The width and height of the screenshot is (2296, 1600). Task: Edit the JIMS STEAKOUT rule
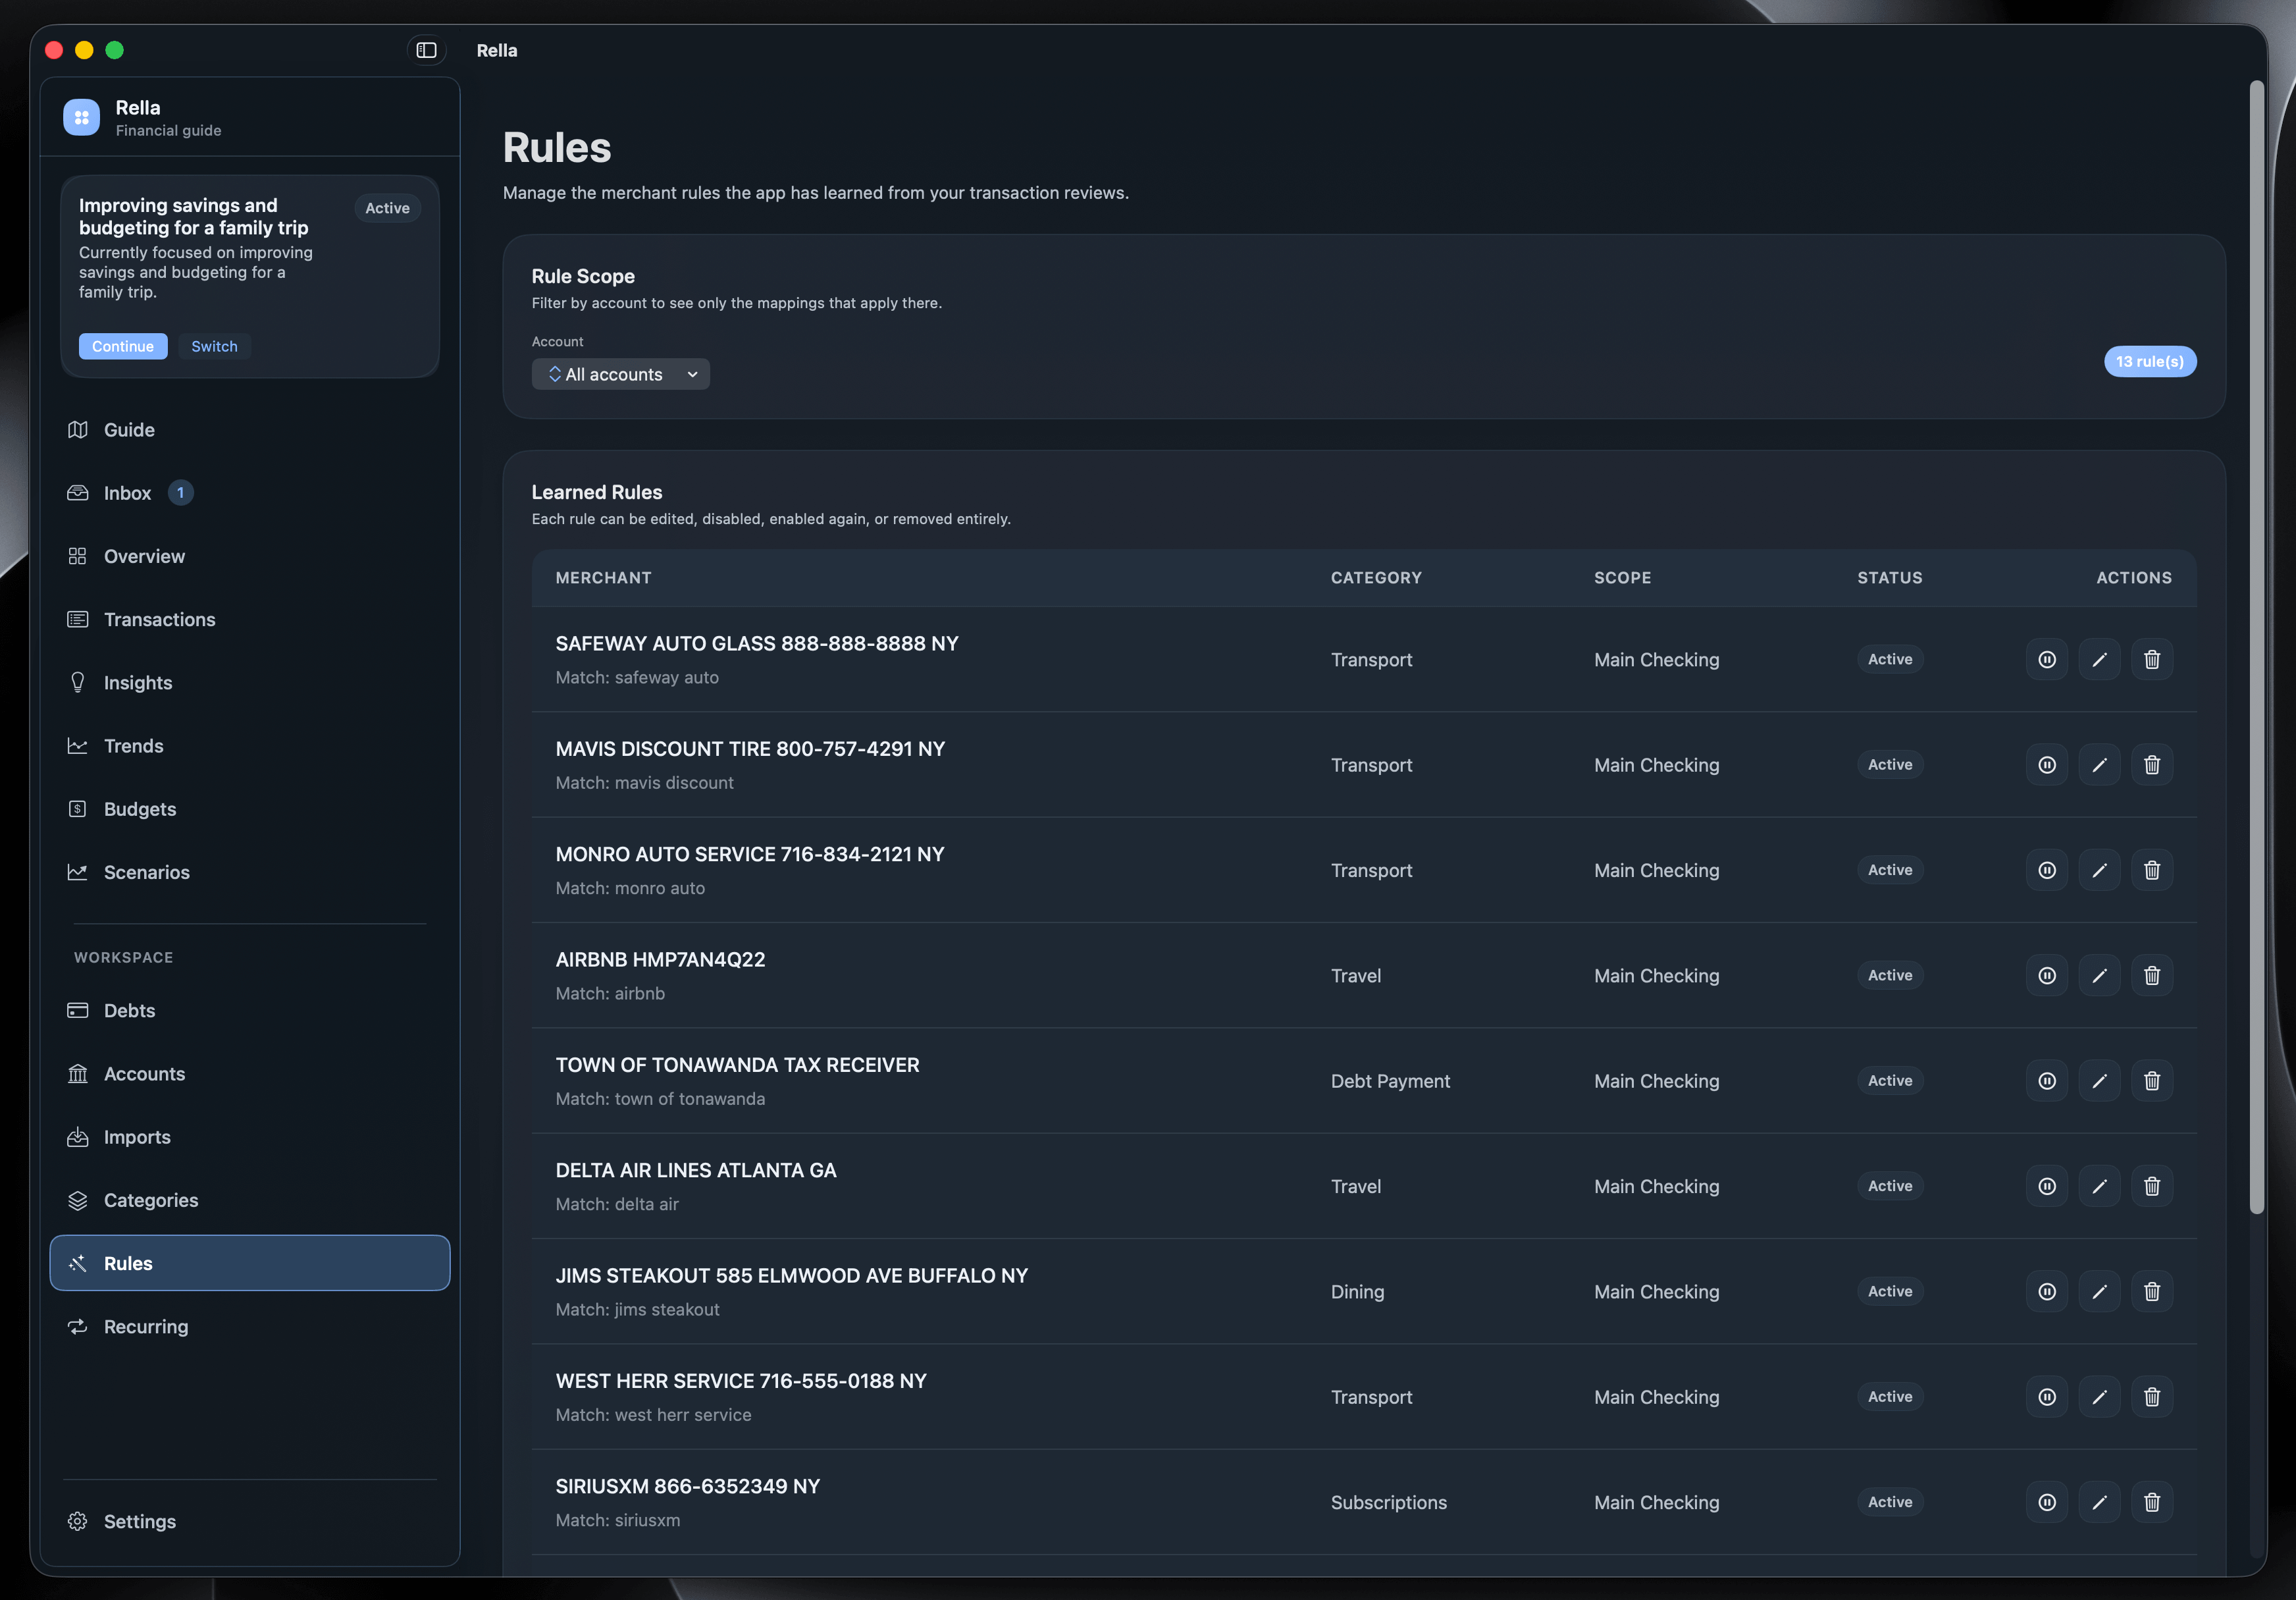(x=2099, y=1291)
